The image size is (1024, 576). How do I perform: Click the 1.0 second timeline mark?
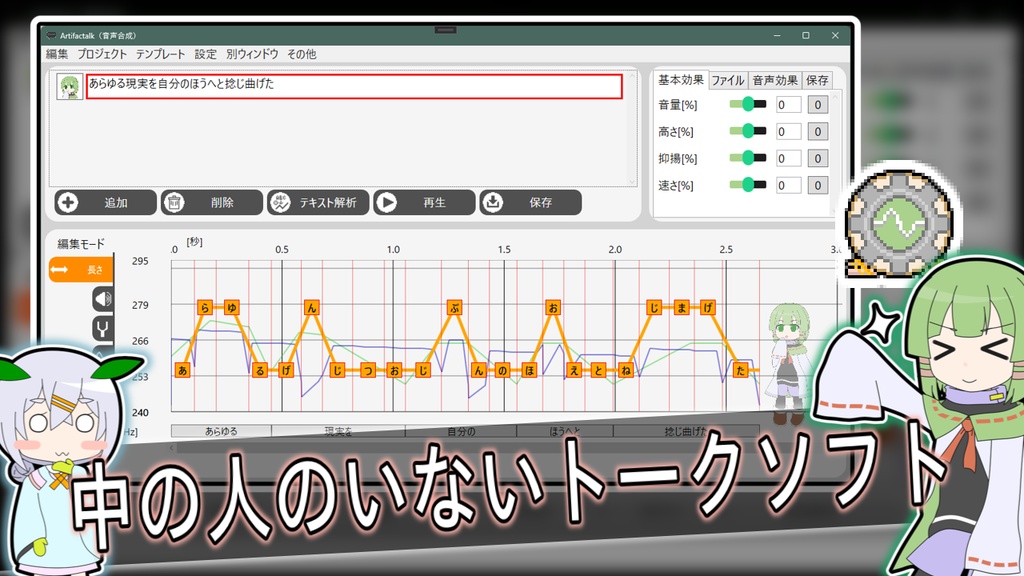point(393,249)
